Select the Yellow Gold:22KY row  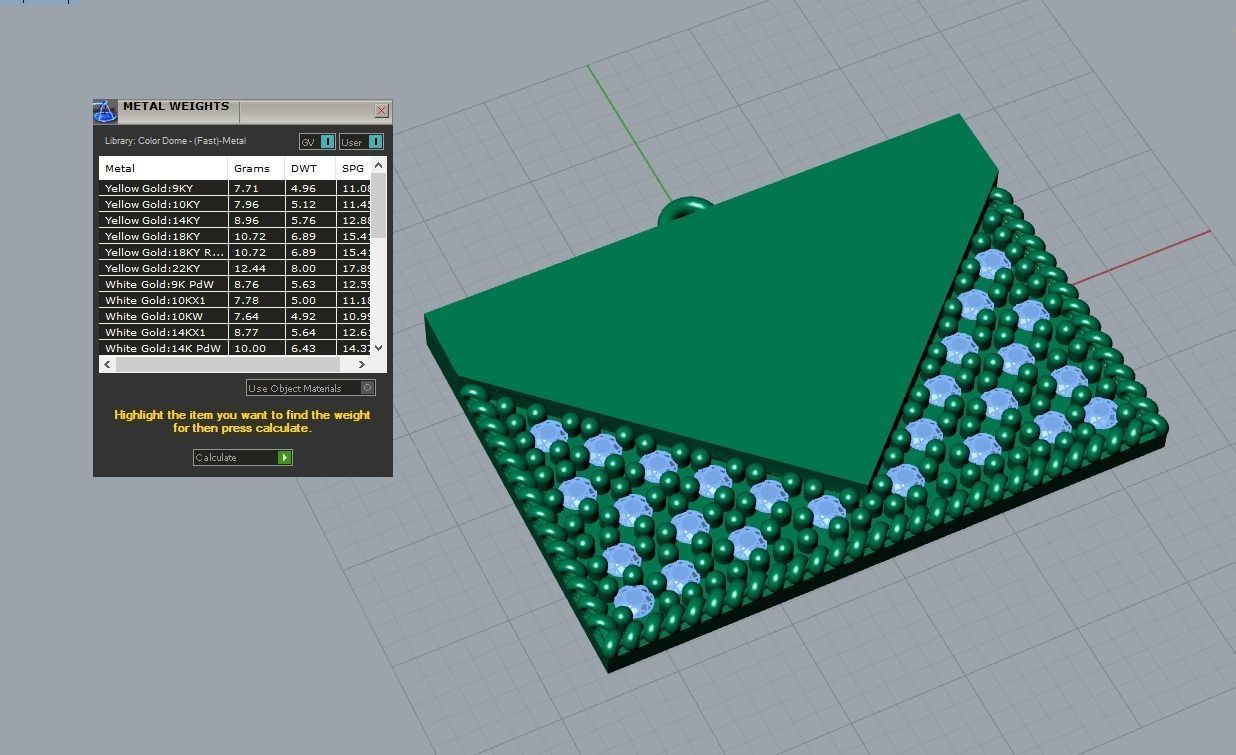click(x=235, y=268)
